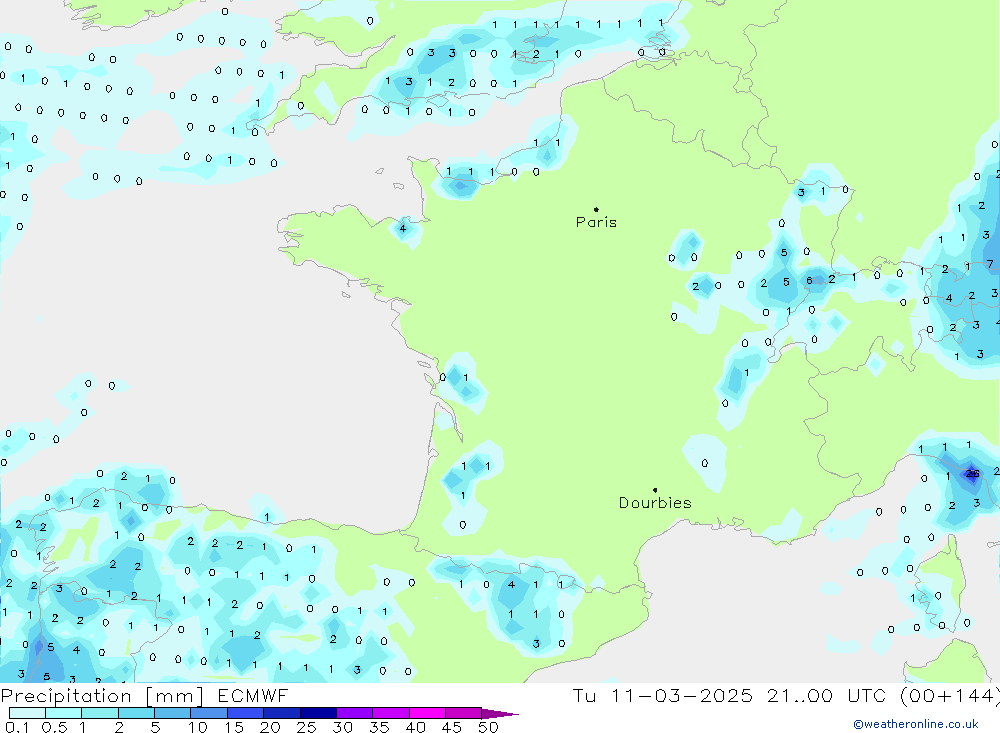Click the 0.5–1 mm legend color swatch

(64, 713)
